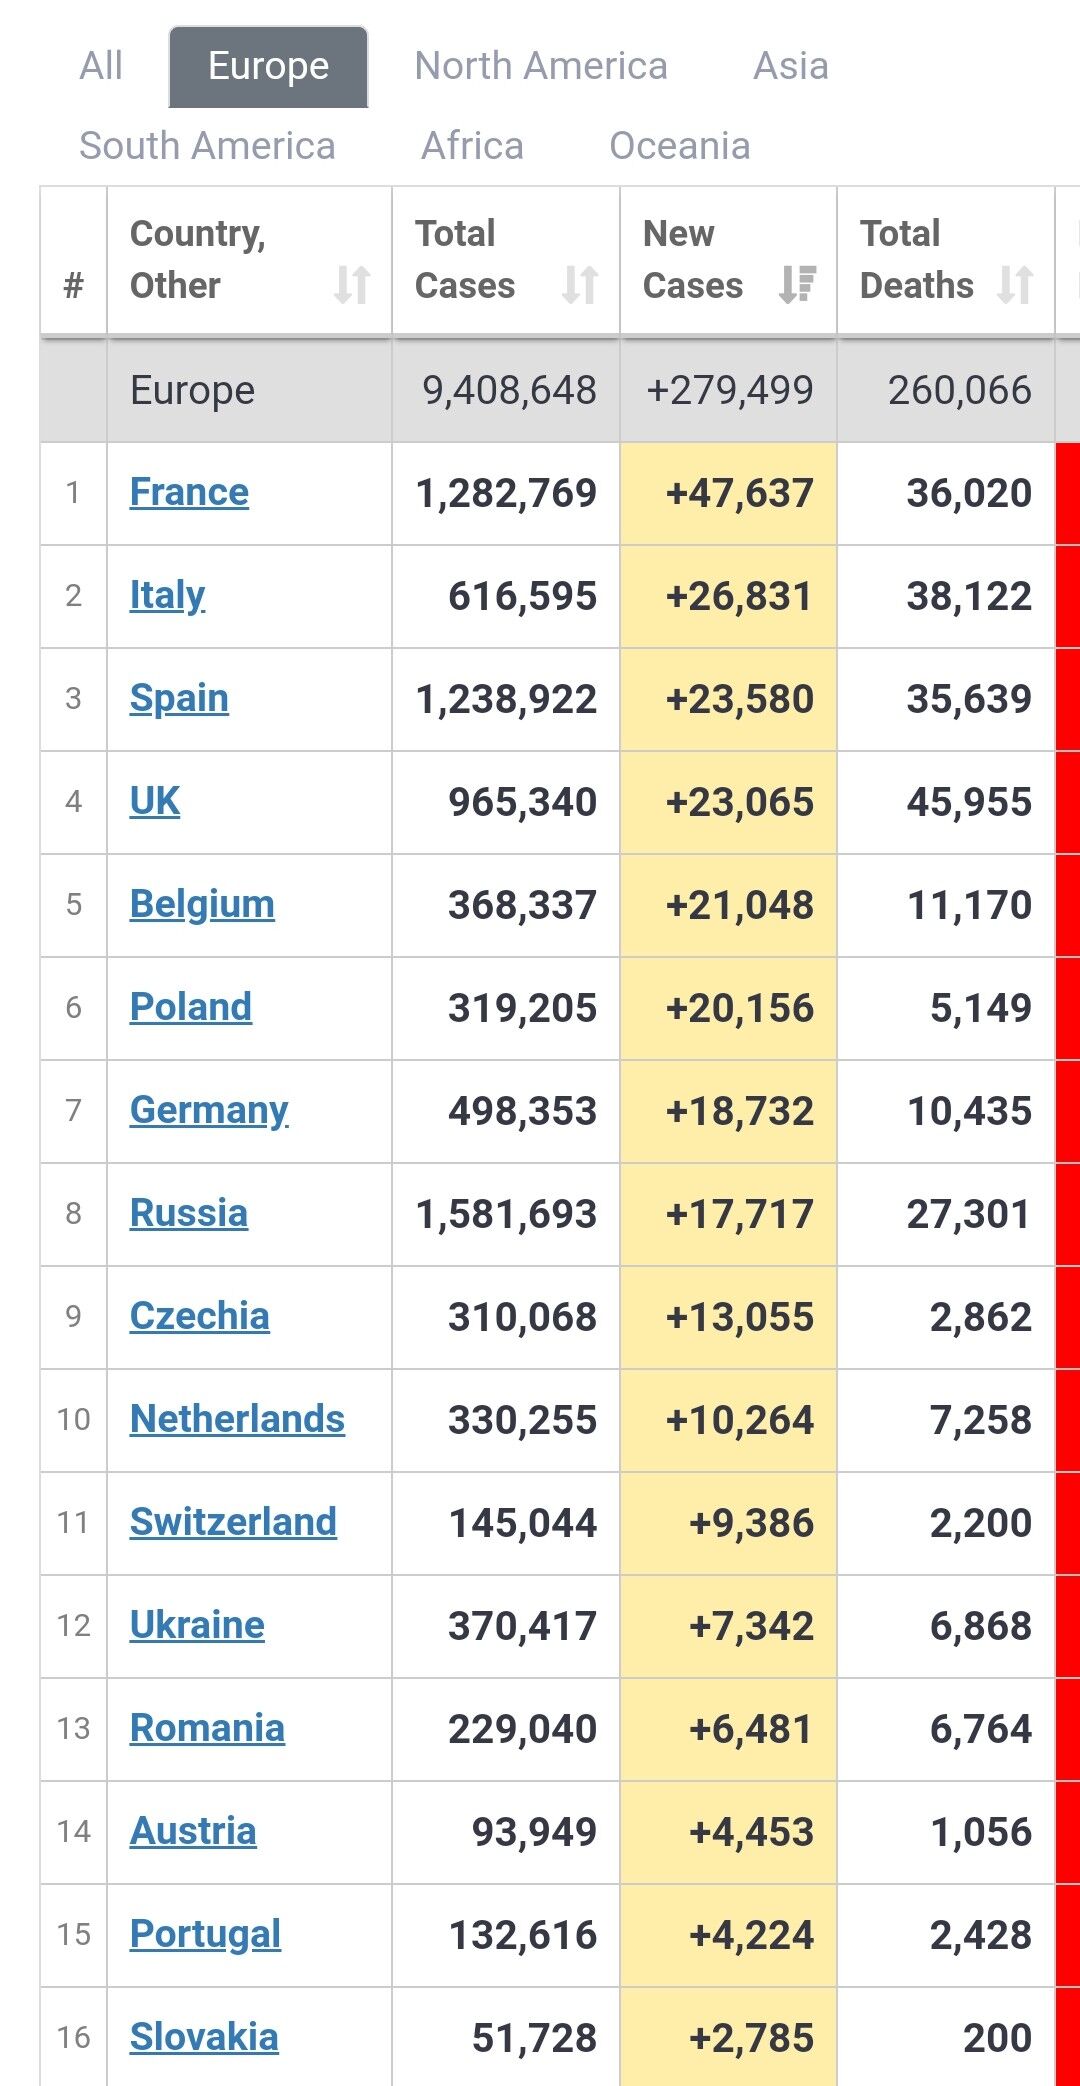Open the Asia tab
Screen dimensions: 1080x2086
(791, 66)
